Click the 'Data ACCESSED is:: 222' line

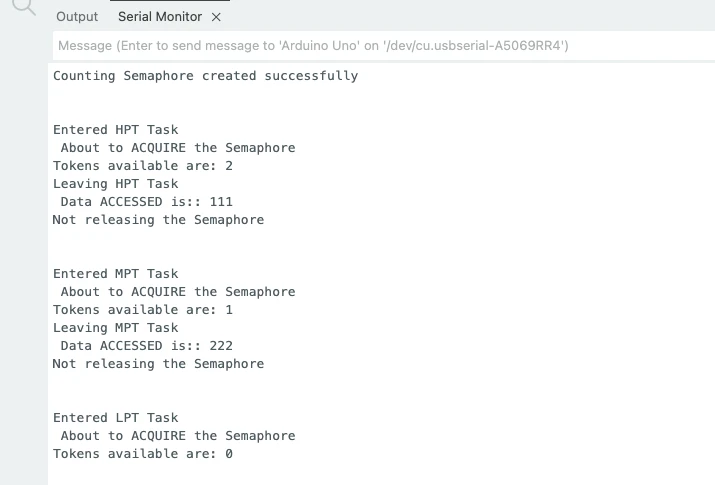tap(146, 346)
